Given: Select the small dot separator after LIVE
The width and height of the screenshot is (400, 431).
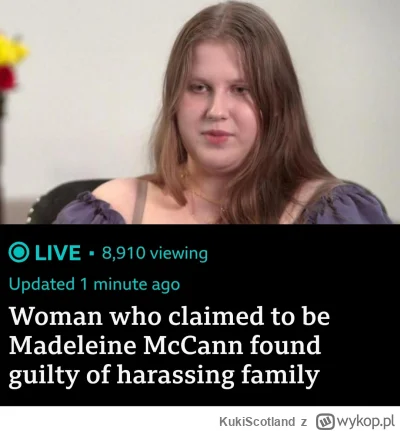Looking at the screenshot, I should point(91,253).
